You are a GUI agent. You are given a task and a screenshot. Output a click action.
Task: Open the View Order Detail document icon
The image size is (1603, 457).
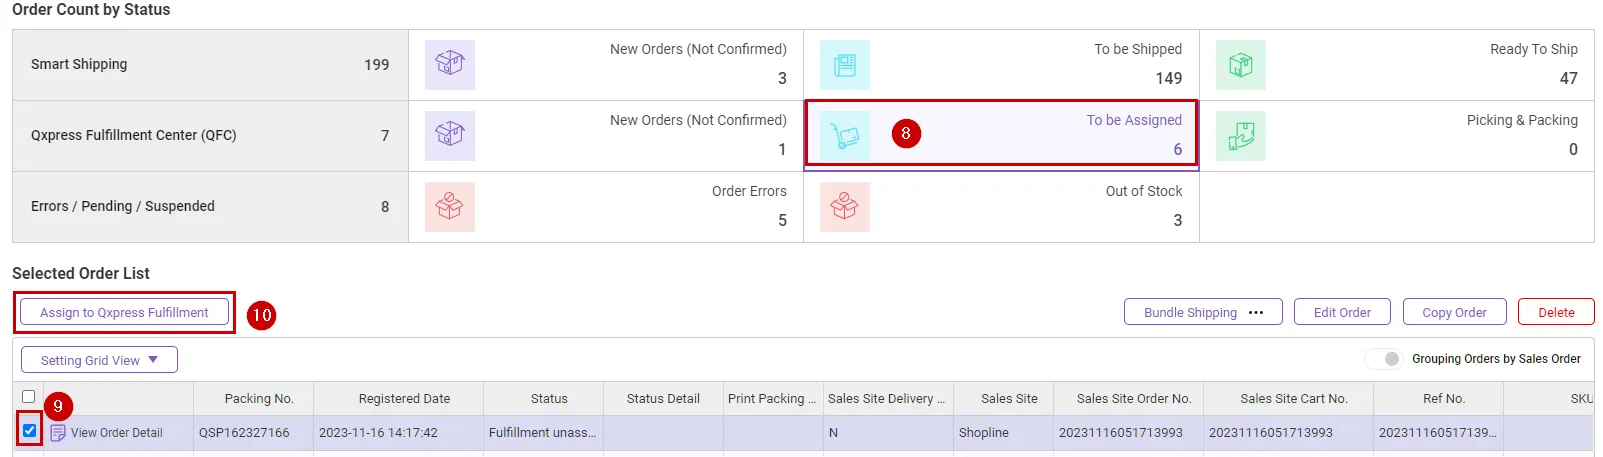58,433
